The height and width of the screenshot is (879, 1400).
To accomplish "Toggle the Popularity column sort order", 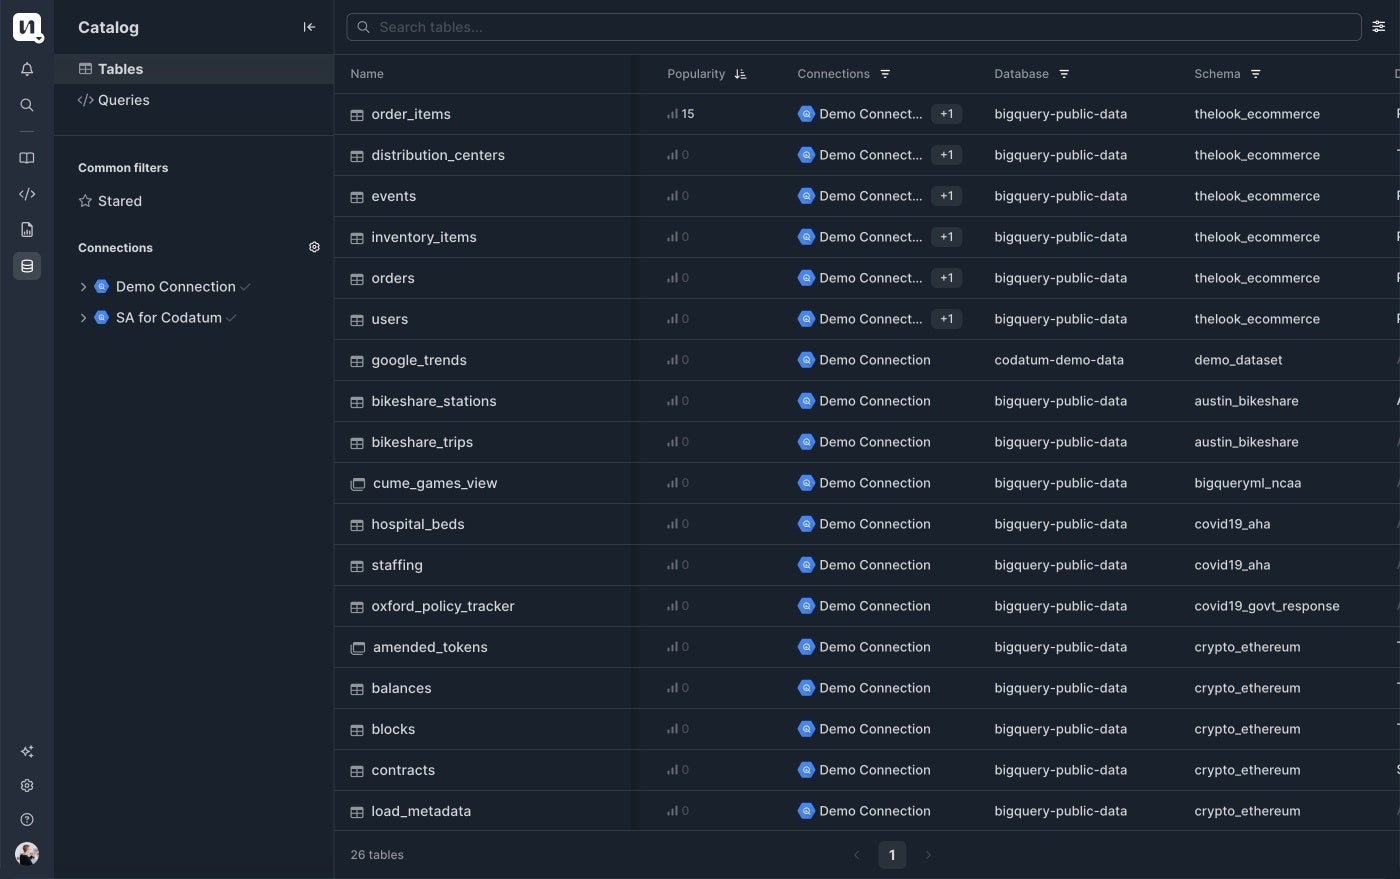I will pos(740,73).
